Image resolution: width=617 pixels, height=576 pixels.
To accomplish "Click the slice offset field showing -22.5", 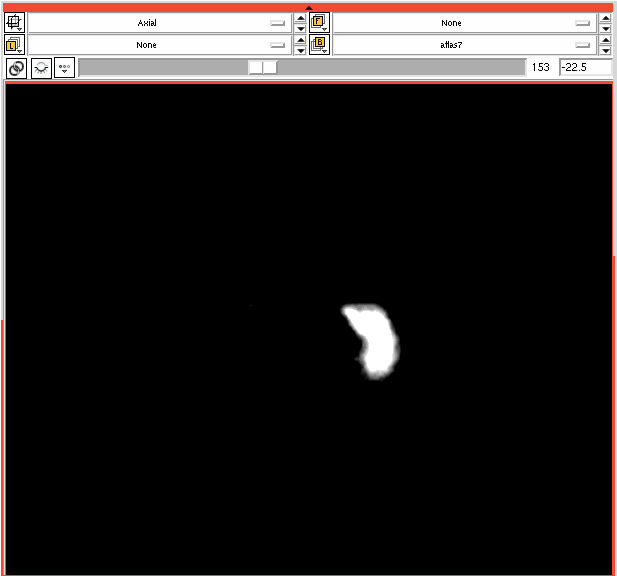I will (585, 67).
